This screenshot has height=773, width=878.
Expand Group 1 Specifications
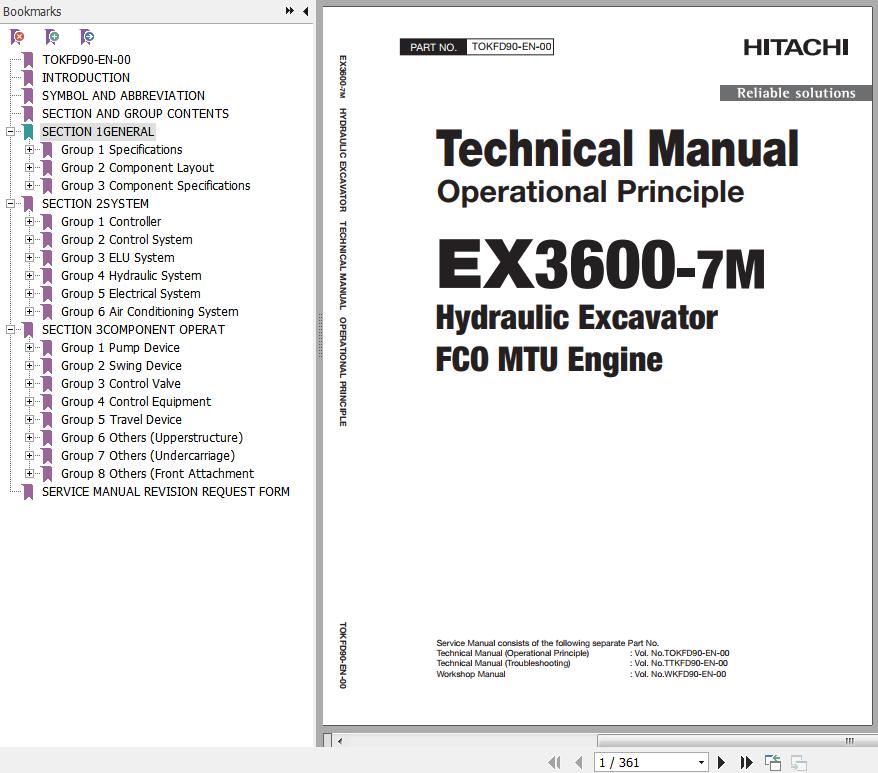[x=29, y=150]
